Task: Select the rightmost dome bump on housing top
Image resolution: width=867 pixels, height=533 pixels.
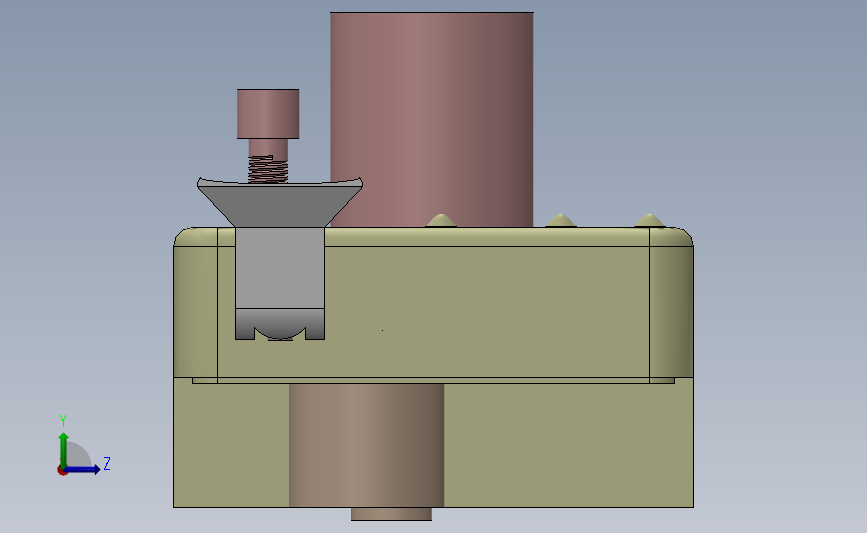Action: [x=650, y=221]
